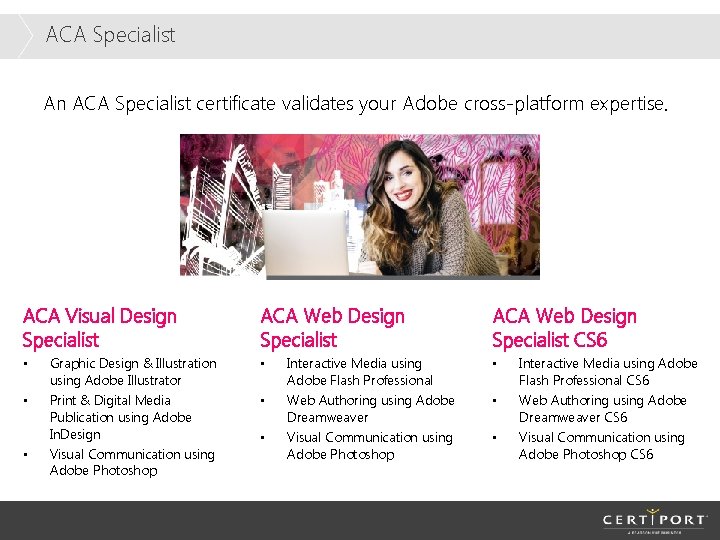Click 'Print & Digital Media Publication using Adobe InDesign'
720x540 pixels.
120,417
